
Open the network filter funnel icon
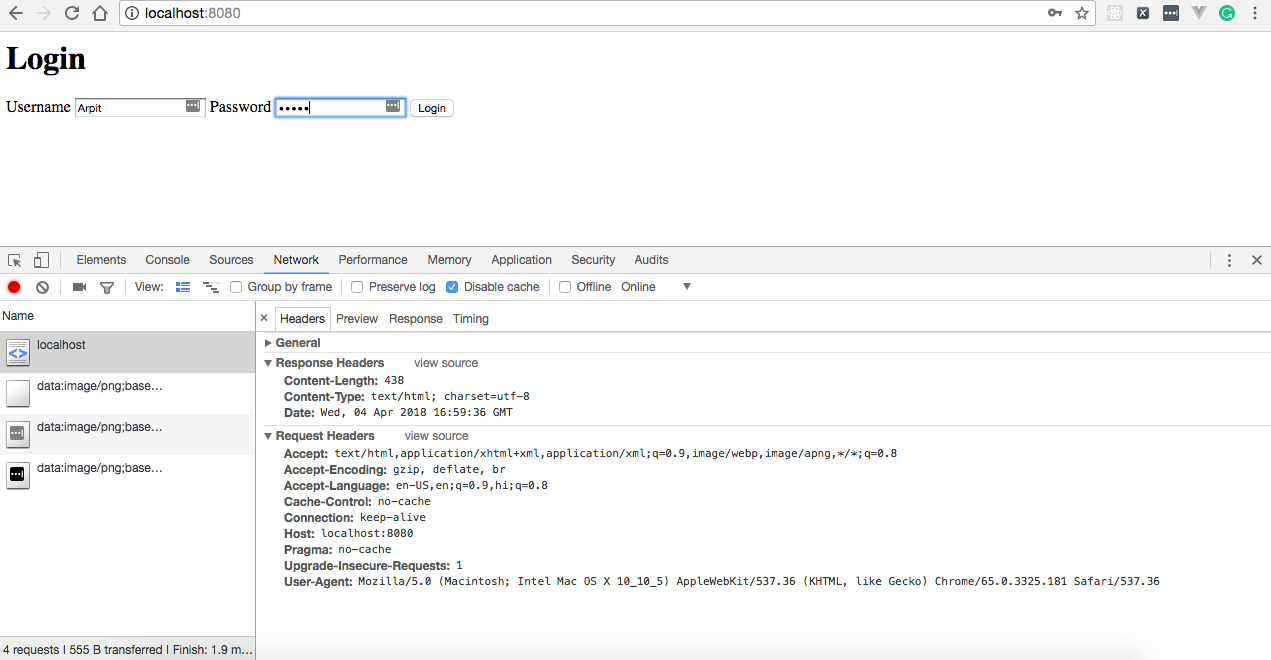pyautogui.click(x=107, y=287)
